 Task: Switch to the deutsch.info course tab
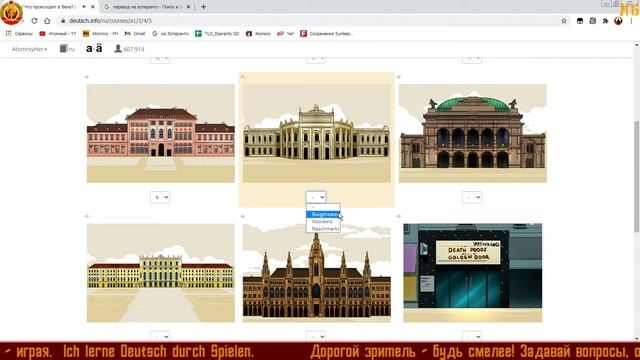[x=53, y=7]
